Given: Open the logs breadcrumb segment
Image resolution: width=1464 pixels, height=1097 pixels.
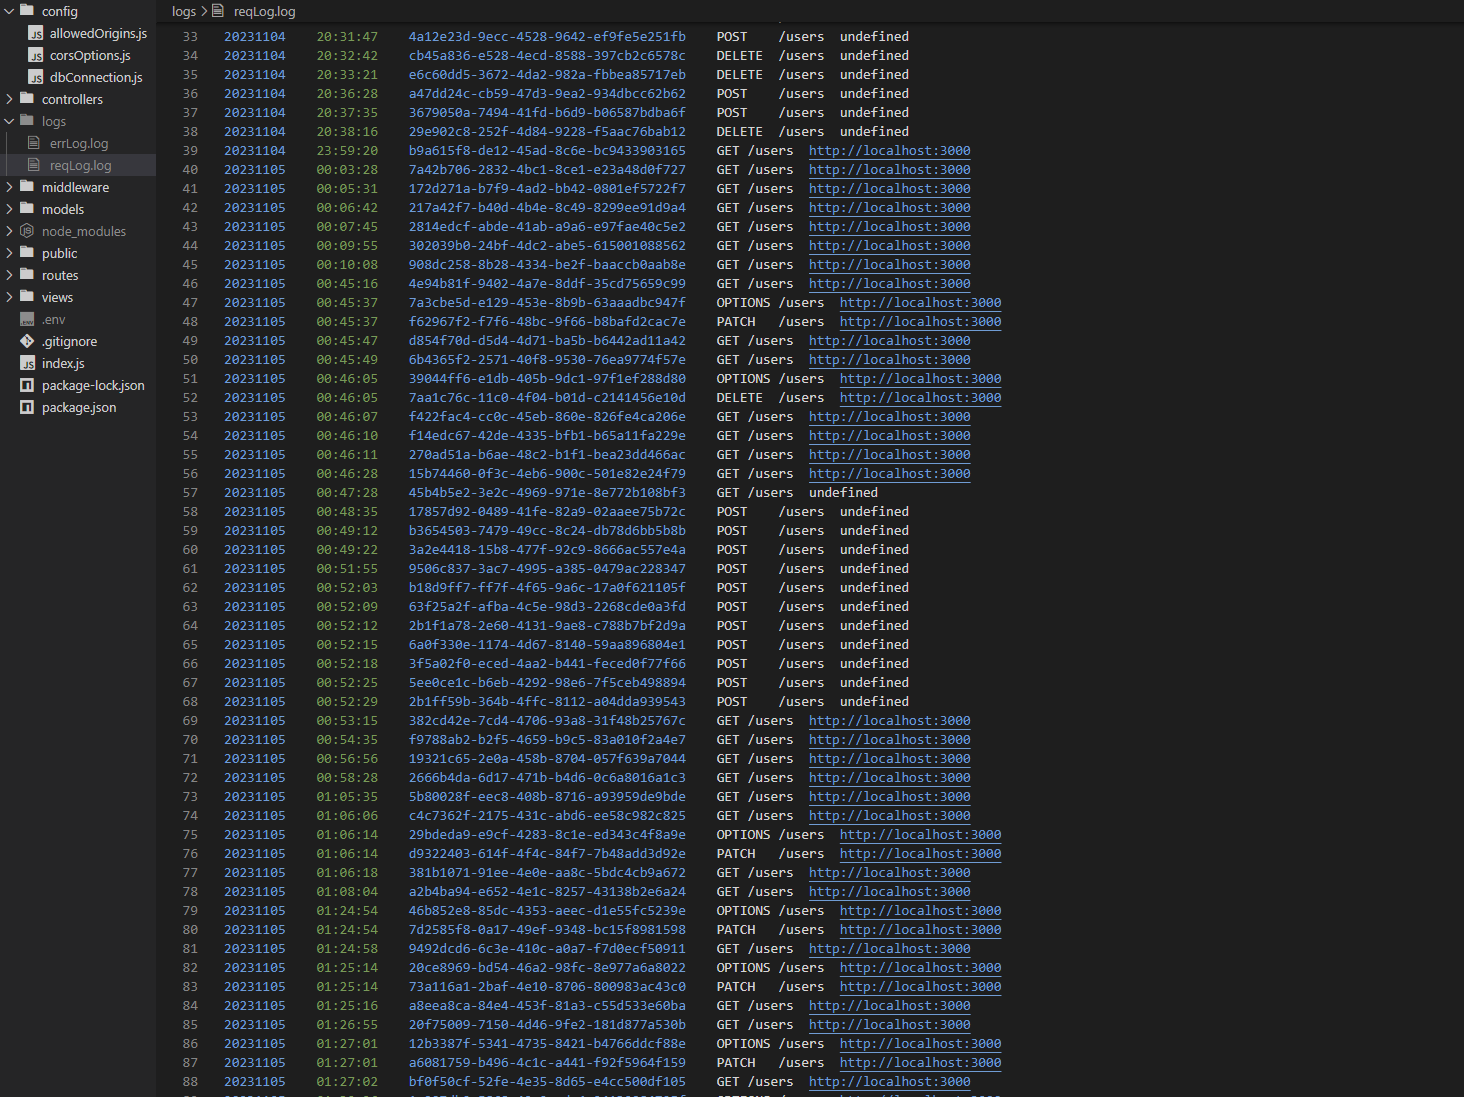Looking at the screenshot, I should click(184, 11).
